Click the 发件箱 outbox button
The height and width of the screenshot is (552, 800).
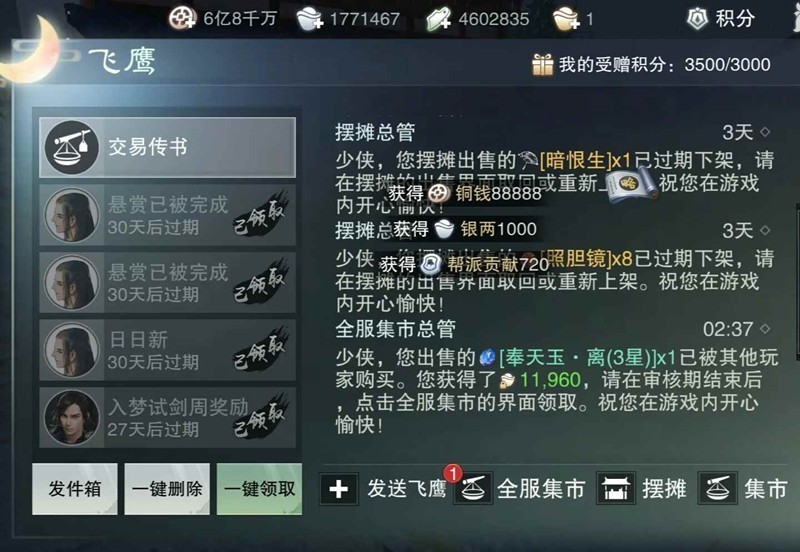tap(74, 489)
